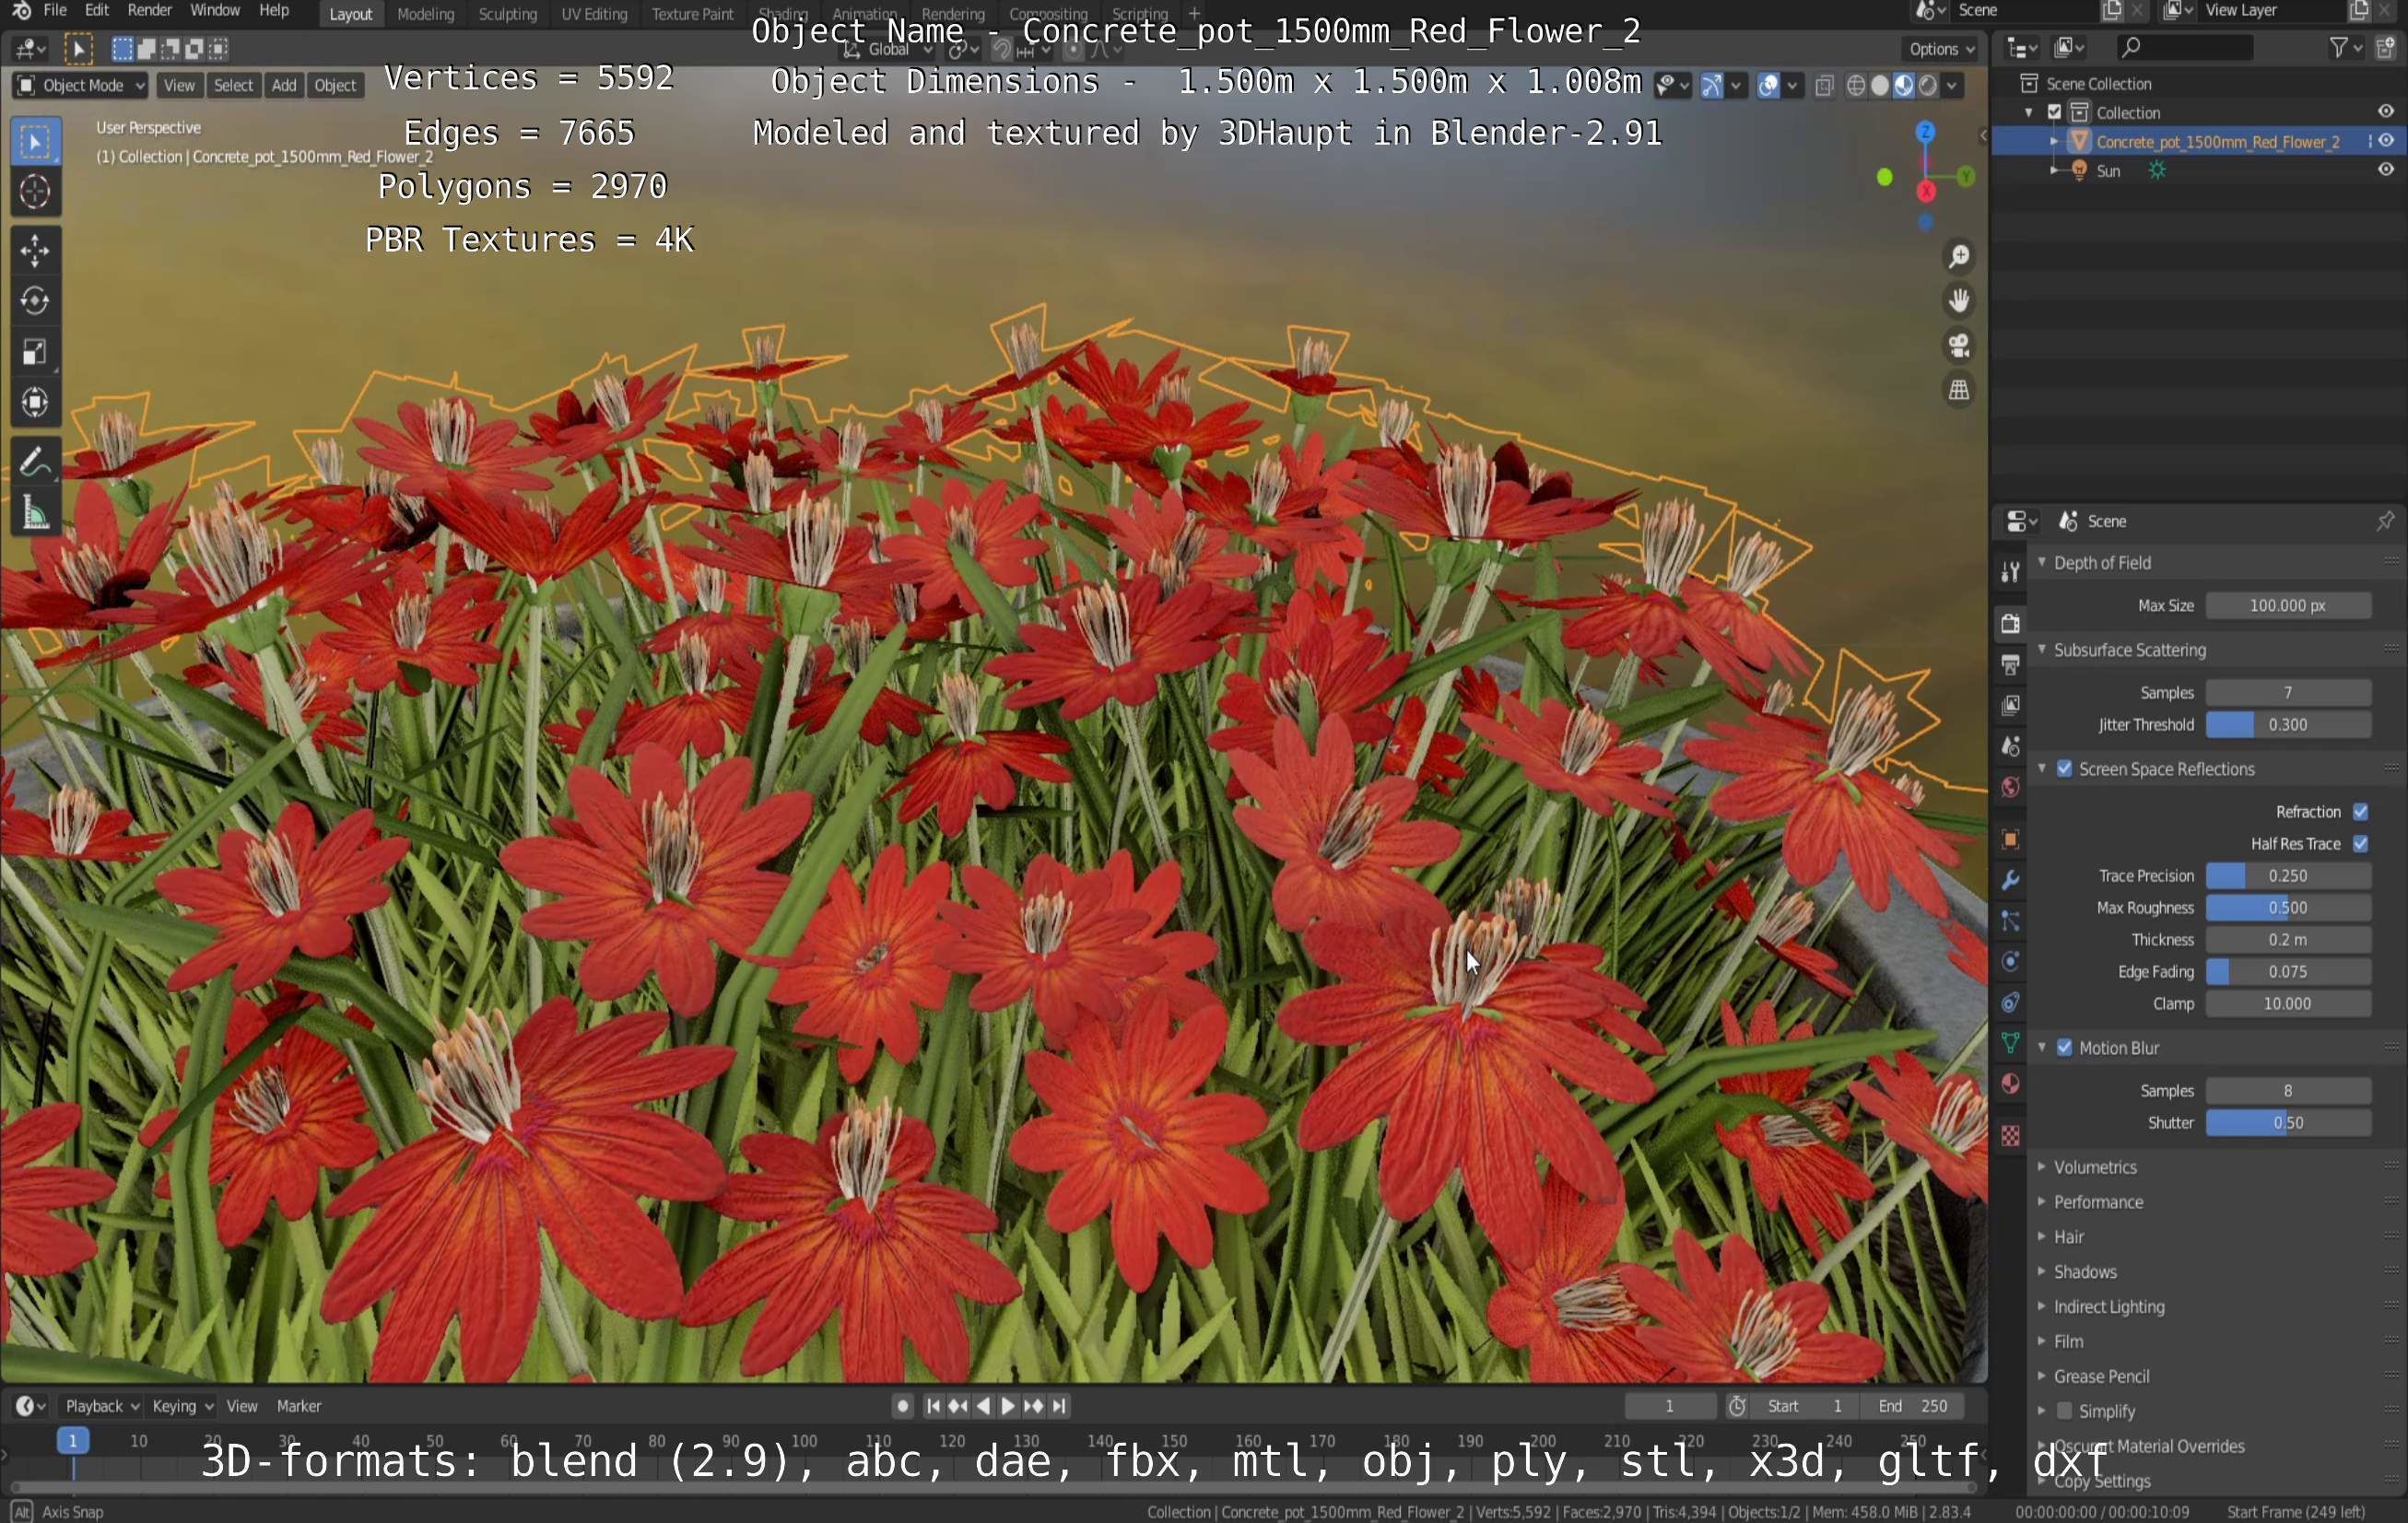
Task: Open the Render menu
Action: pyautogui.click(x=150, y=11)
